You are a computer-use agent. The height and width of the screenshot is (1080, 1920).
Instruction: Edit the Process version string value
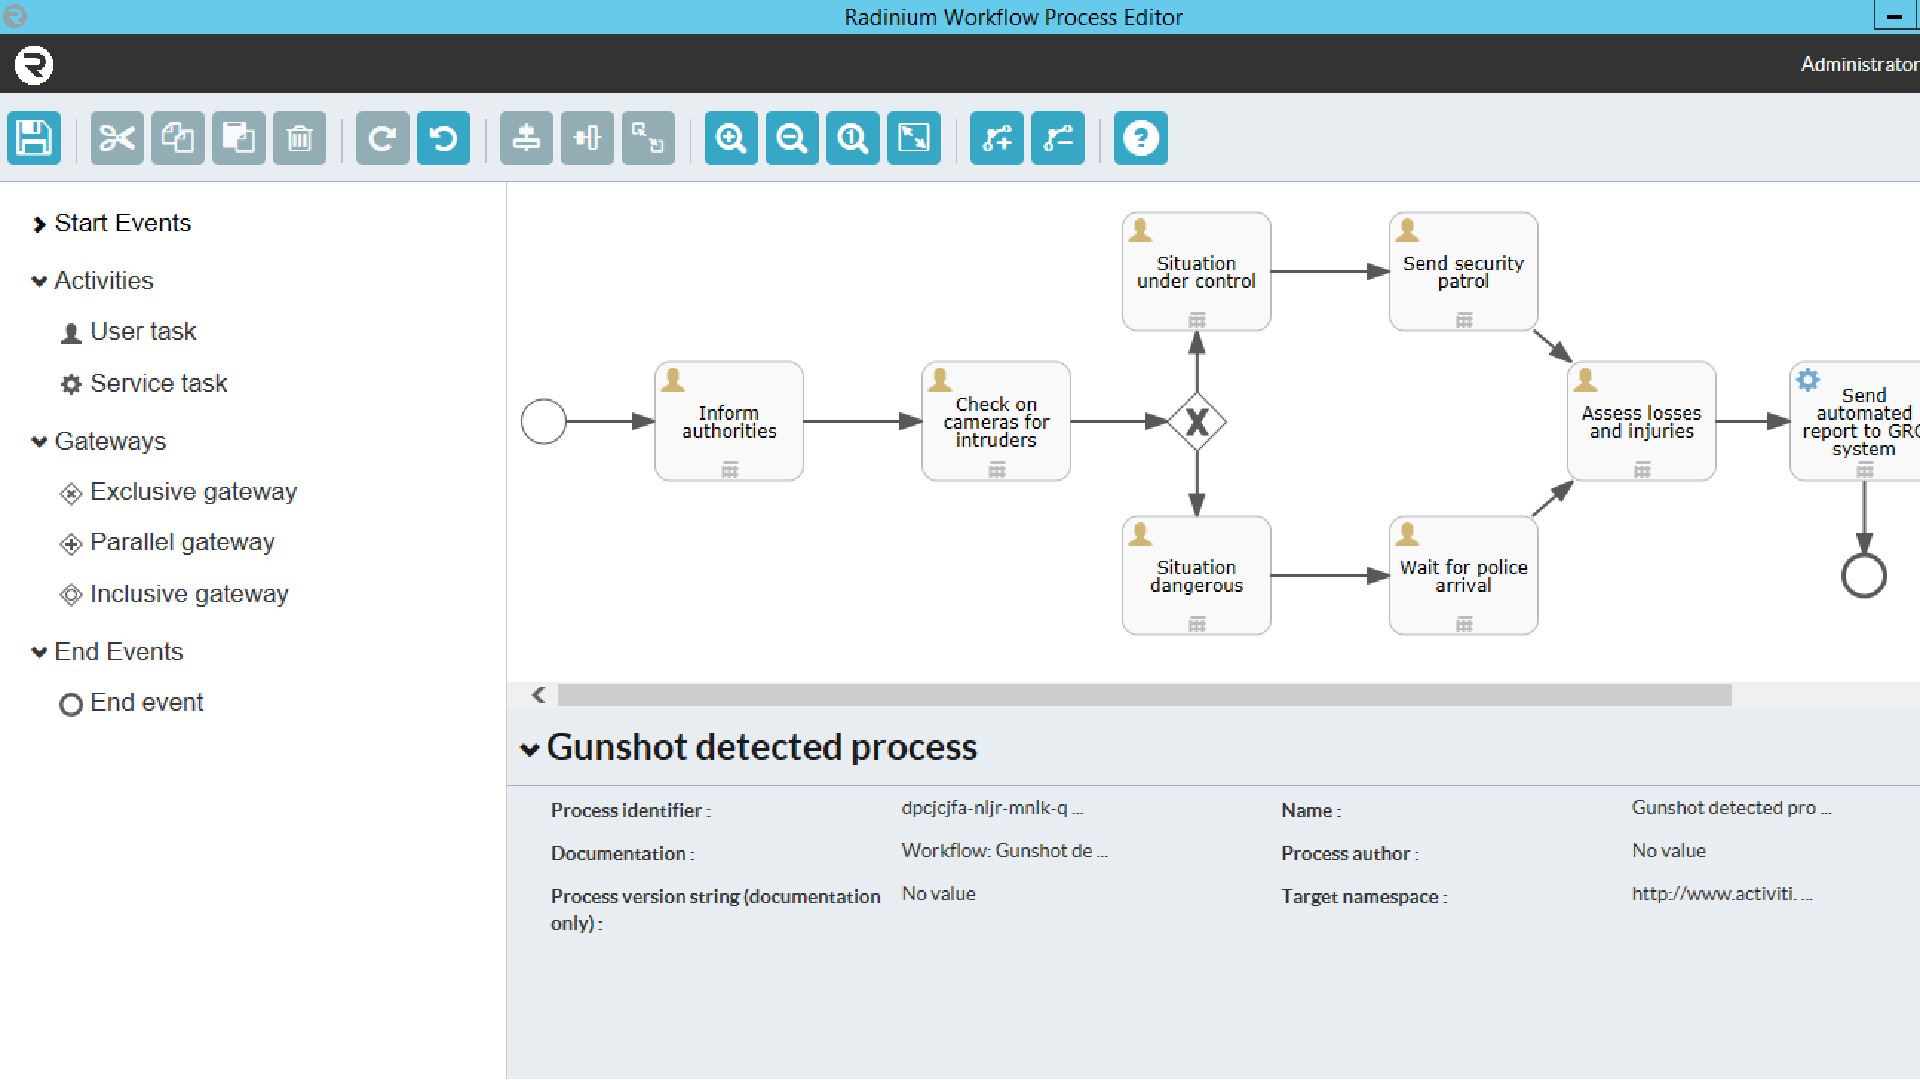(x=938, y=894)
